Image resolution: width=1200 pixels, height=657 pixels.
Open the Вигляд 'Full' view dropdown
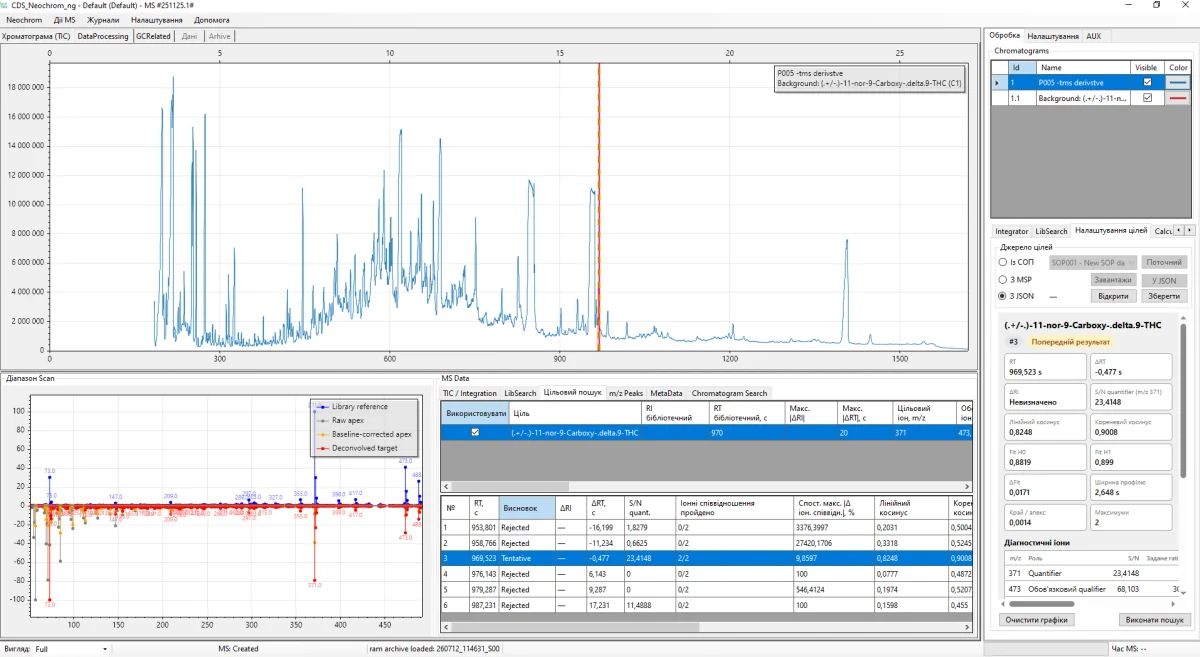pyautogui.click(x=70, y=649)
